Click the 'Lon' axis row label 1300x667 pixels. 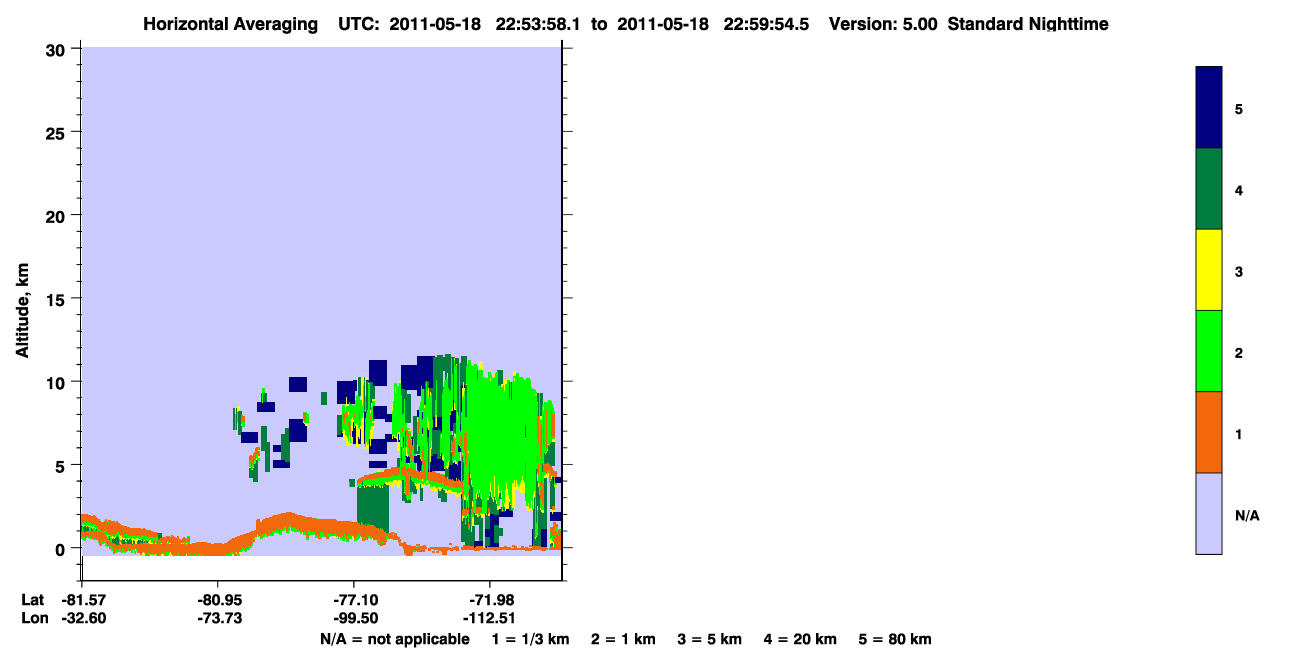33,618
